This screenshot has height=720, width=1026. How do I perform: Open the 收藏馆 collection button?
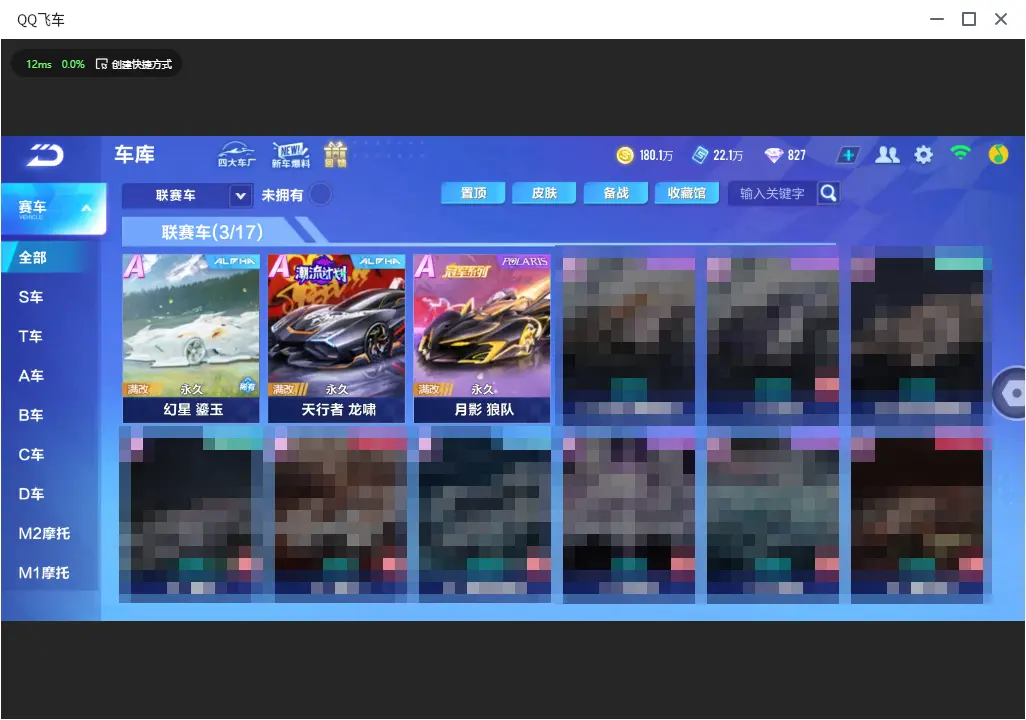pyautogui.click(x=686, y=193)
